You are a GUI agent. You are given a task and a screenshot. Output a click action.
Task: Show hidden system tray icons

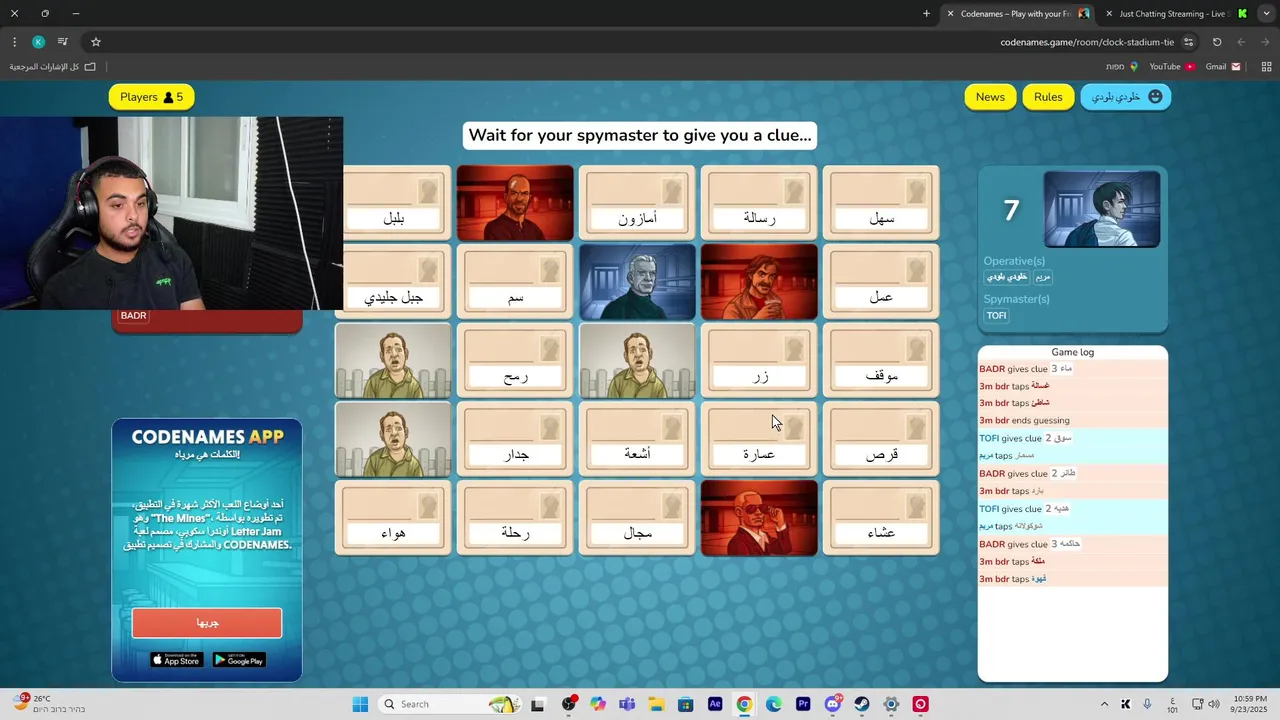[x=1104, y=704]
